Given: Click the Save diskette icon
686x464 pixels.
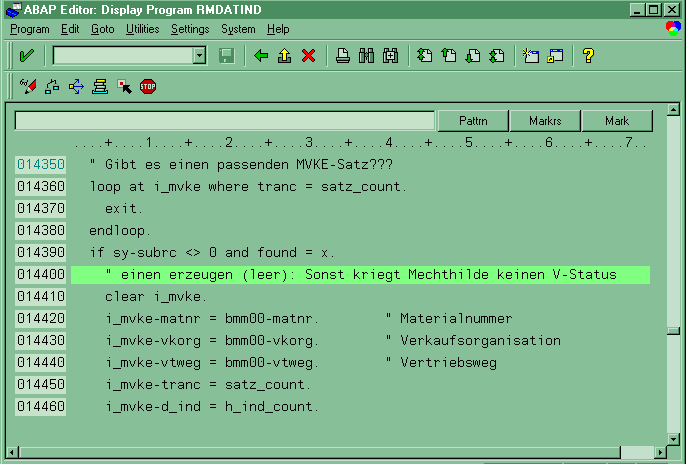Looking at the screenshot, I should click(226, 56).
